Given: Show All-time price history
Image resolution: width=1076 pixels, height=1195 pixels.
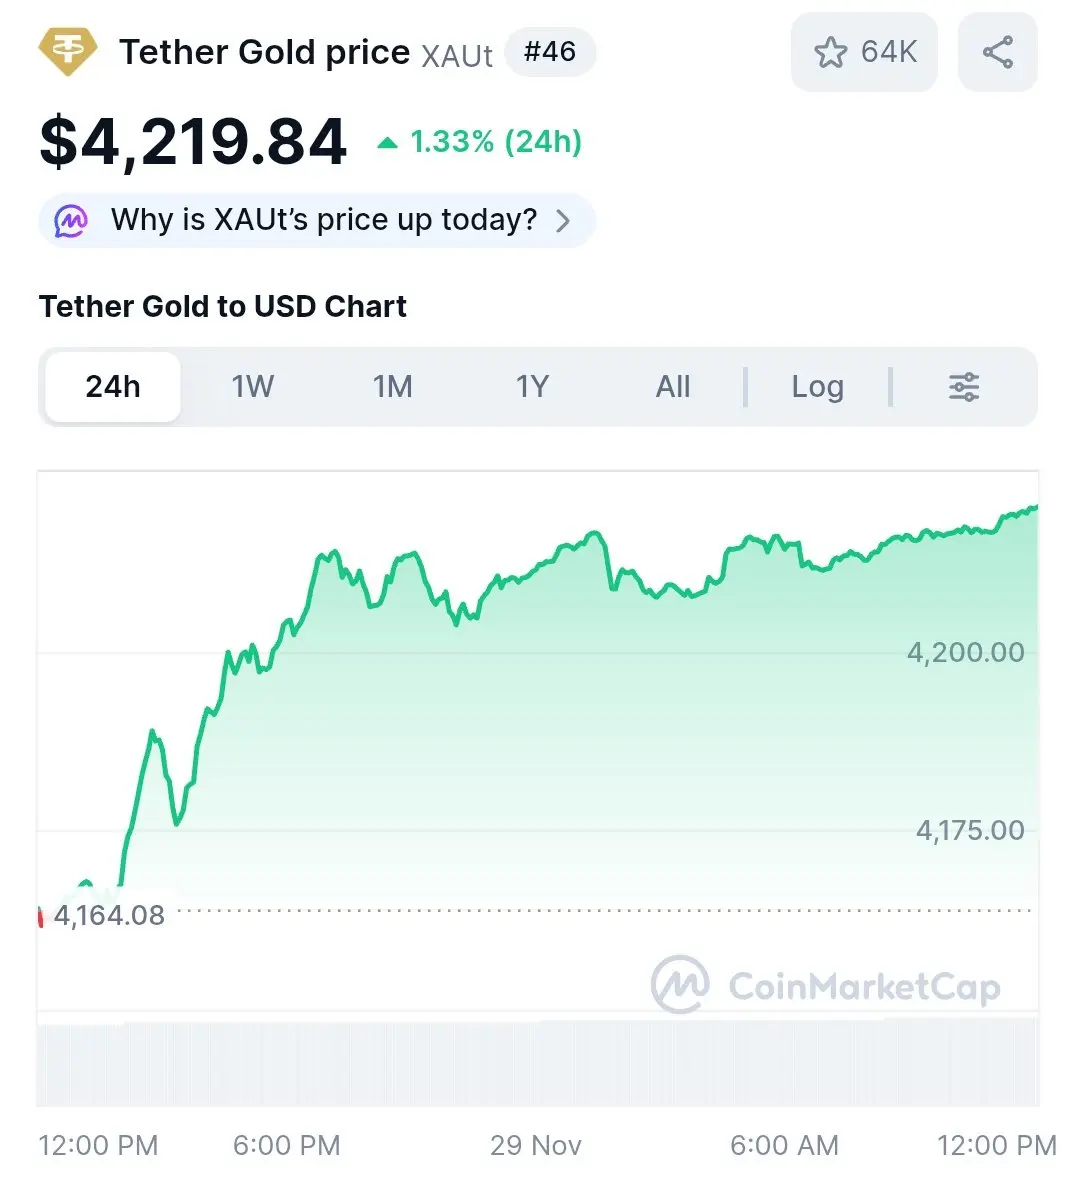Looking at the screenshot, I should [673, 387].
